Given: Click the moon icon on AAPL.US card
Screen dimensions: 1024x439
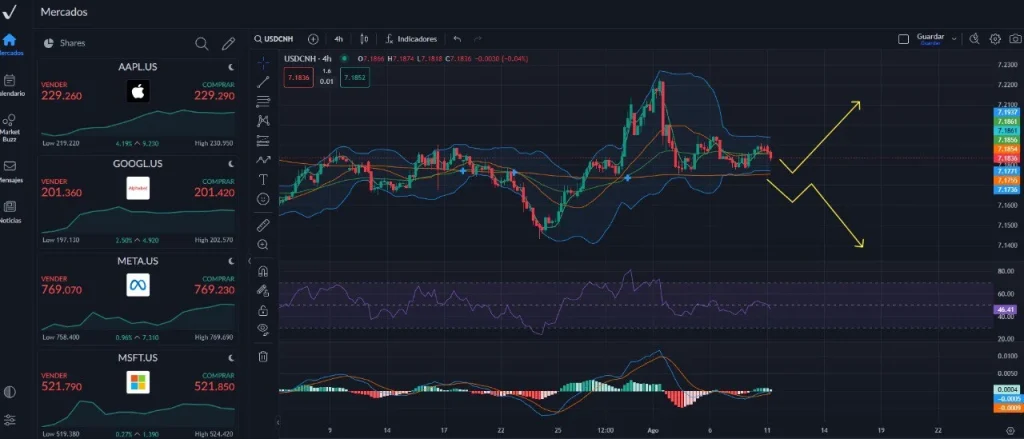Looking at the screenshot, I should point(231,67).
